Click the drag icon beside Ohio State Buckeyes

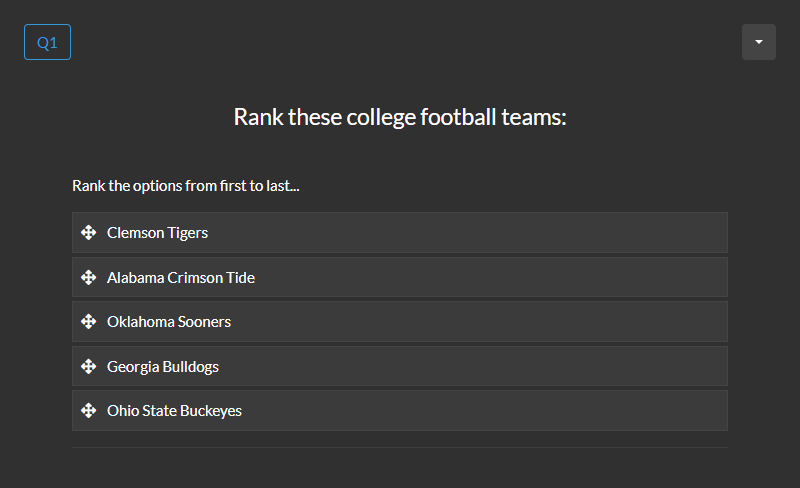coord(88,411)
